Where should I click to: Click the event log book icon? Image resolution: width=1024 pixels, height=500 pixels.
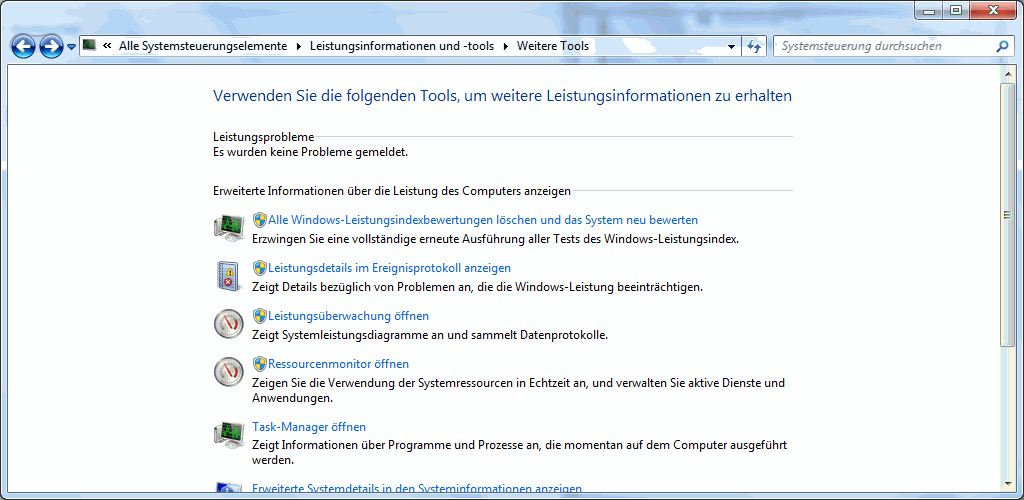(228, 275)
